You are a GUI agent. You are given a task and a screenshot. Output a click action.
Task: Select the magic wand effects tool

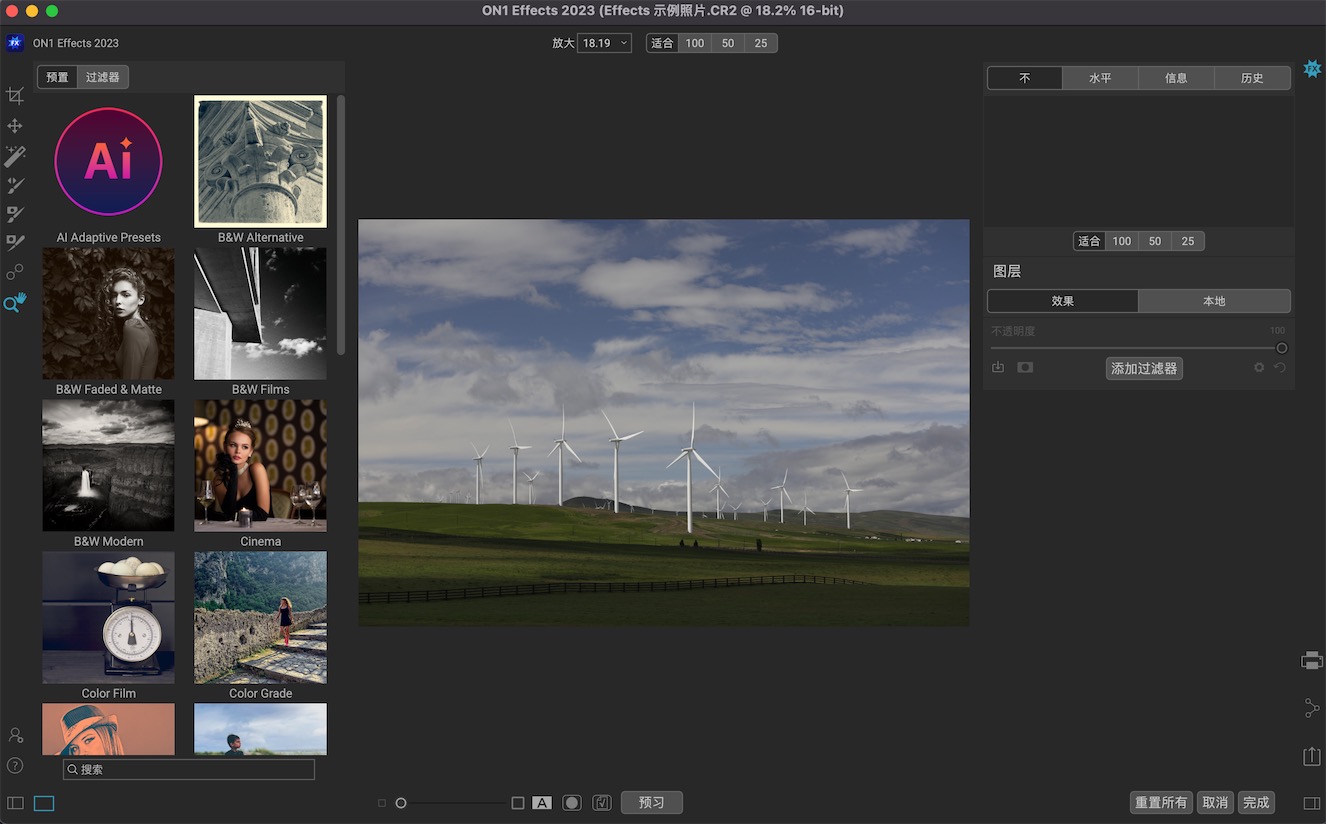(x=15, y=156)
